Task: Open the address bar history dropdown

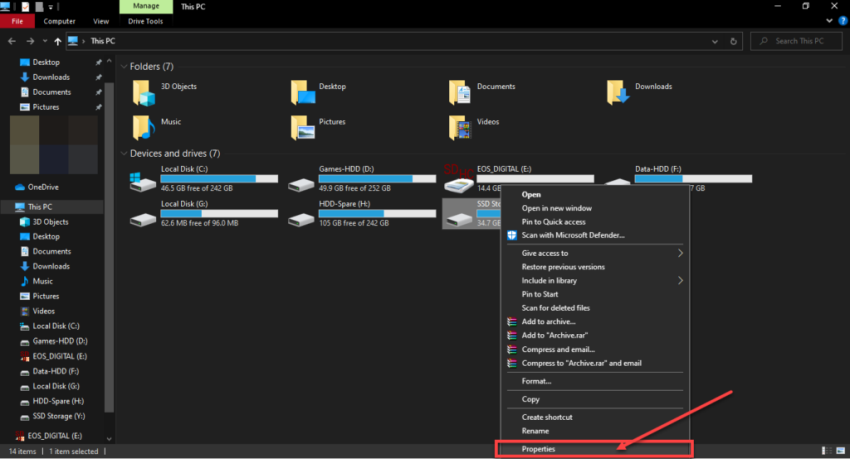Action: tap(715, 41)
